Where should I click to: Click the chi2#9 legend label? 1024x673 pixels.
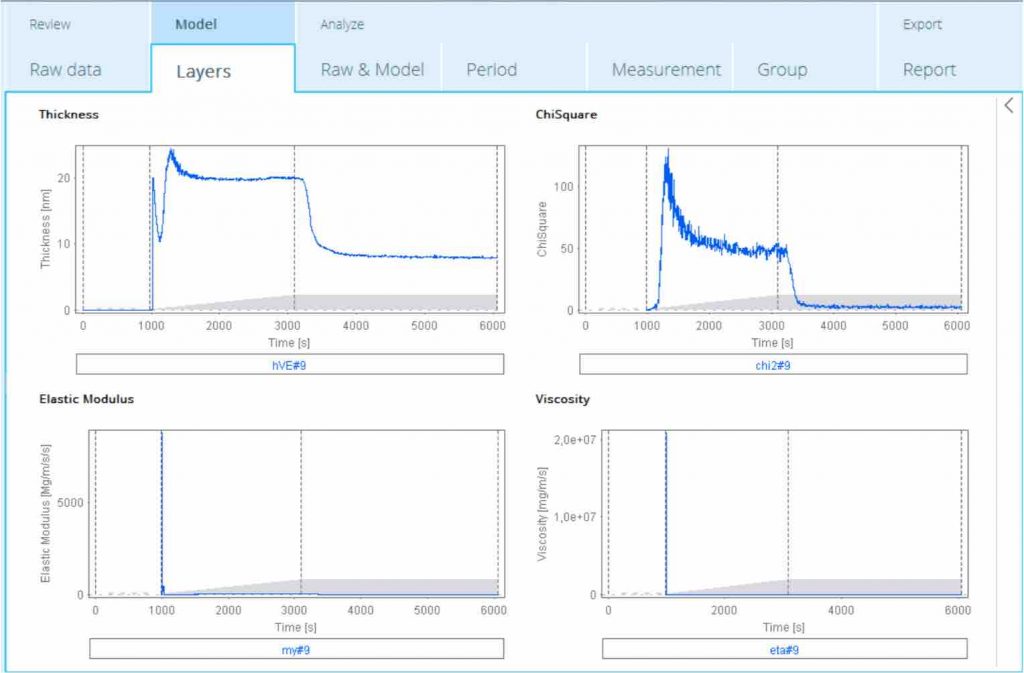(772, 364)
